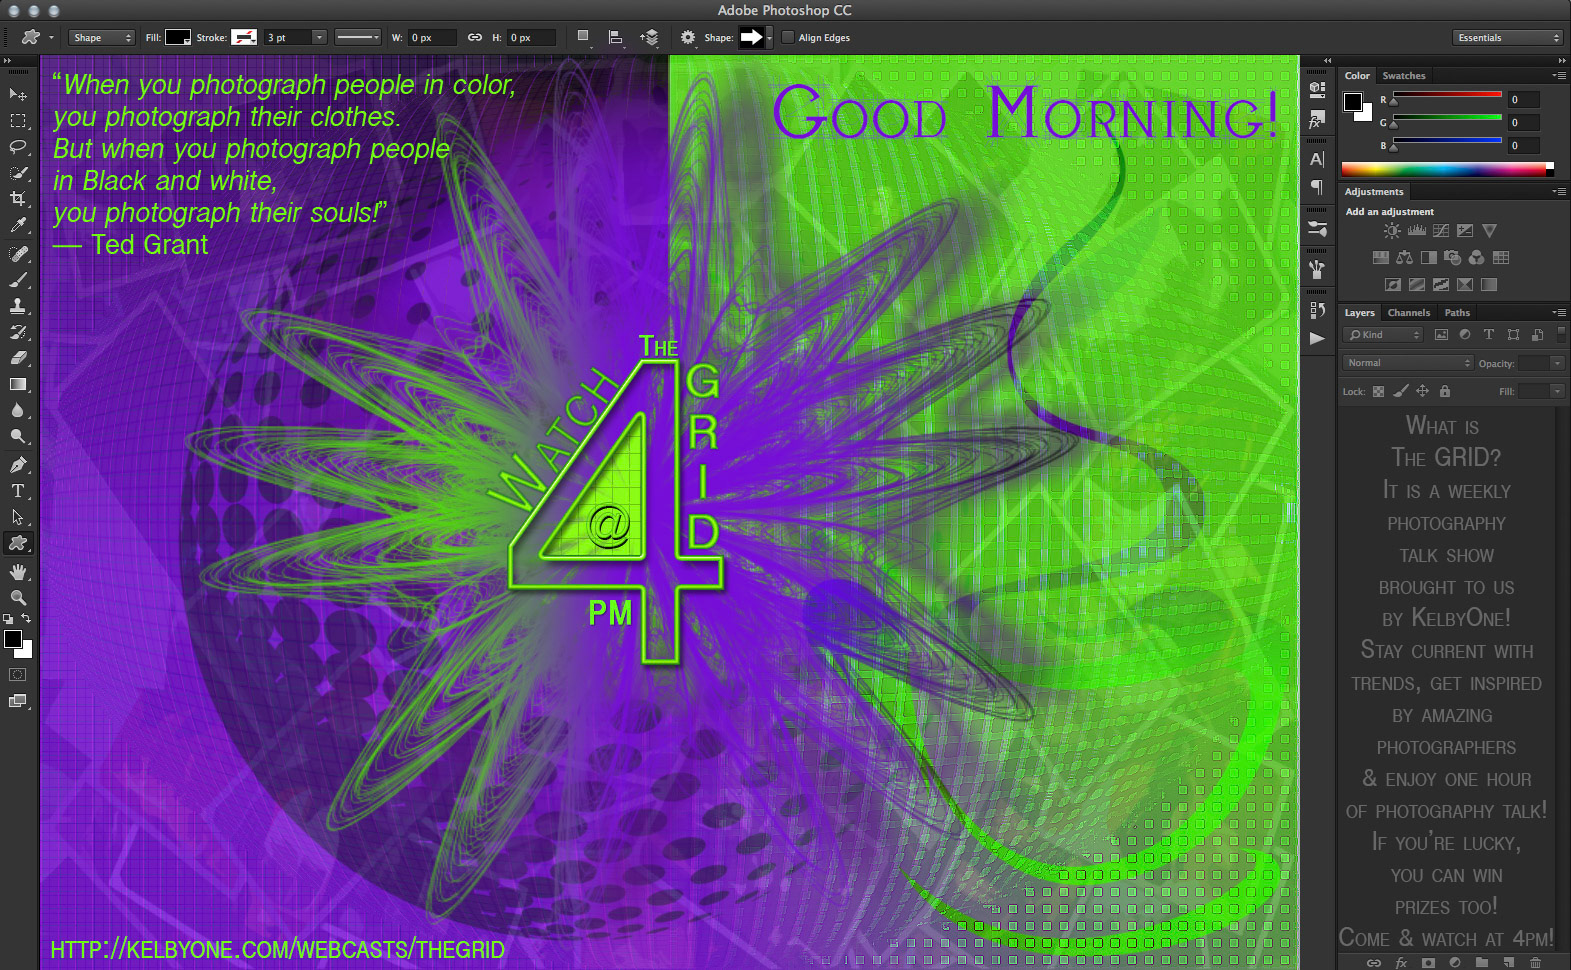Image resolution: width=1571 pixels, height=970 pixels.
Task: Add a Levels adjustment
Action: click(1417, 231)
